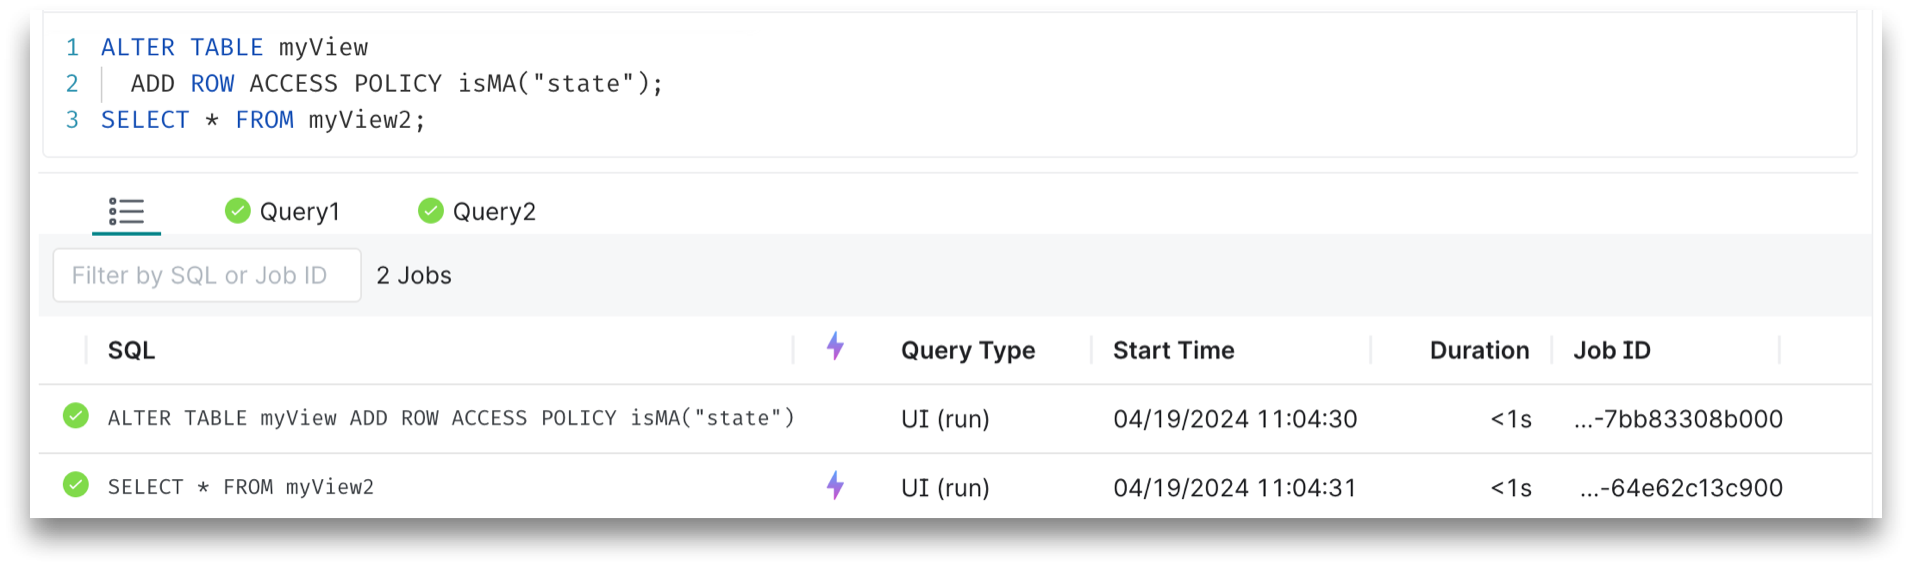
Task: Focus the Filter by SQL or Job ID field
Action: (207, 276)
